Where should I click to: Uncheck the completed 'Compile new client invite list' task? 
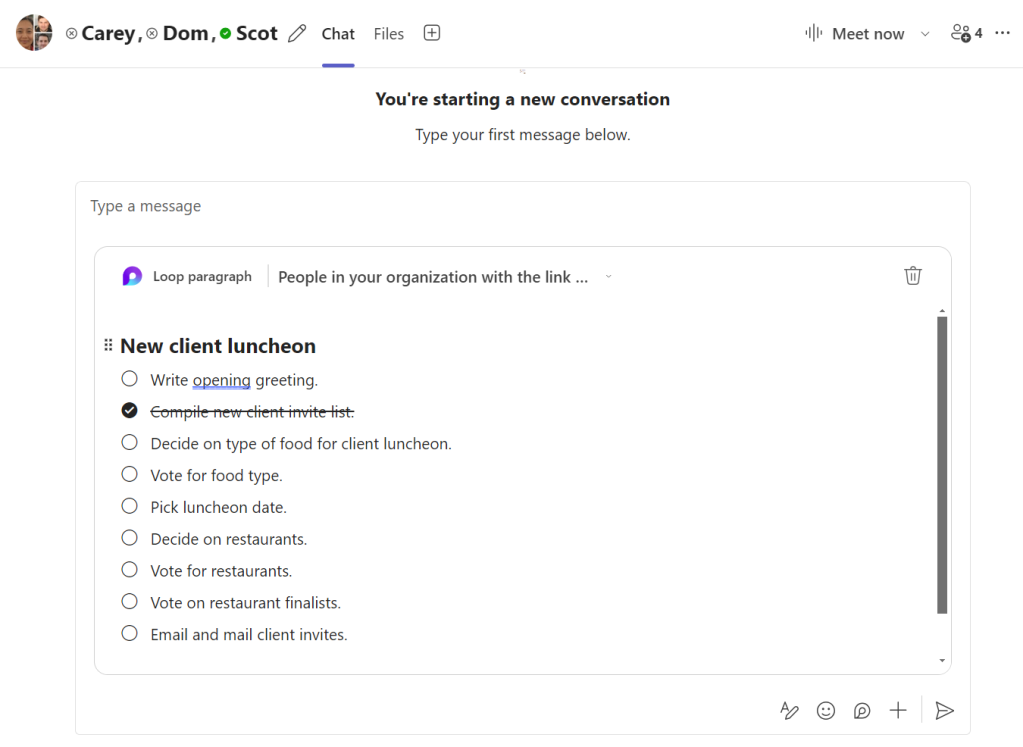coord(129,410)
